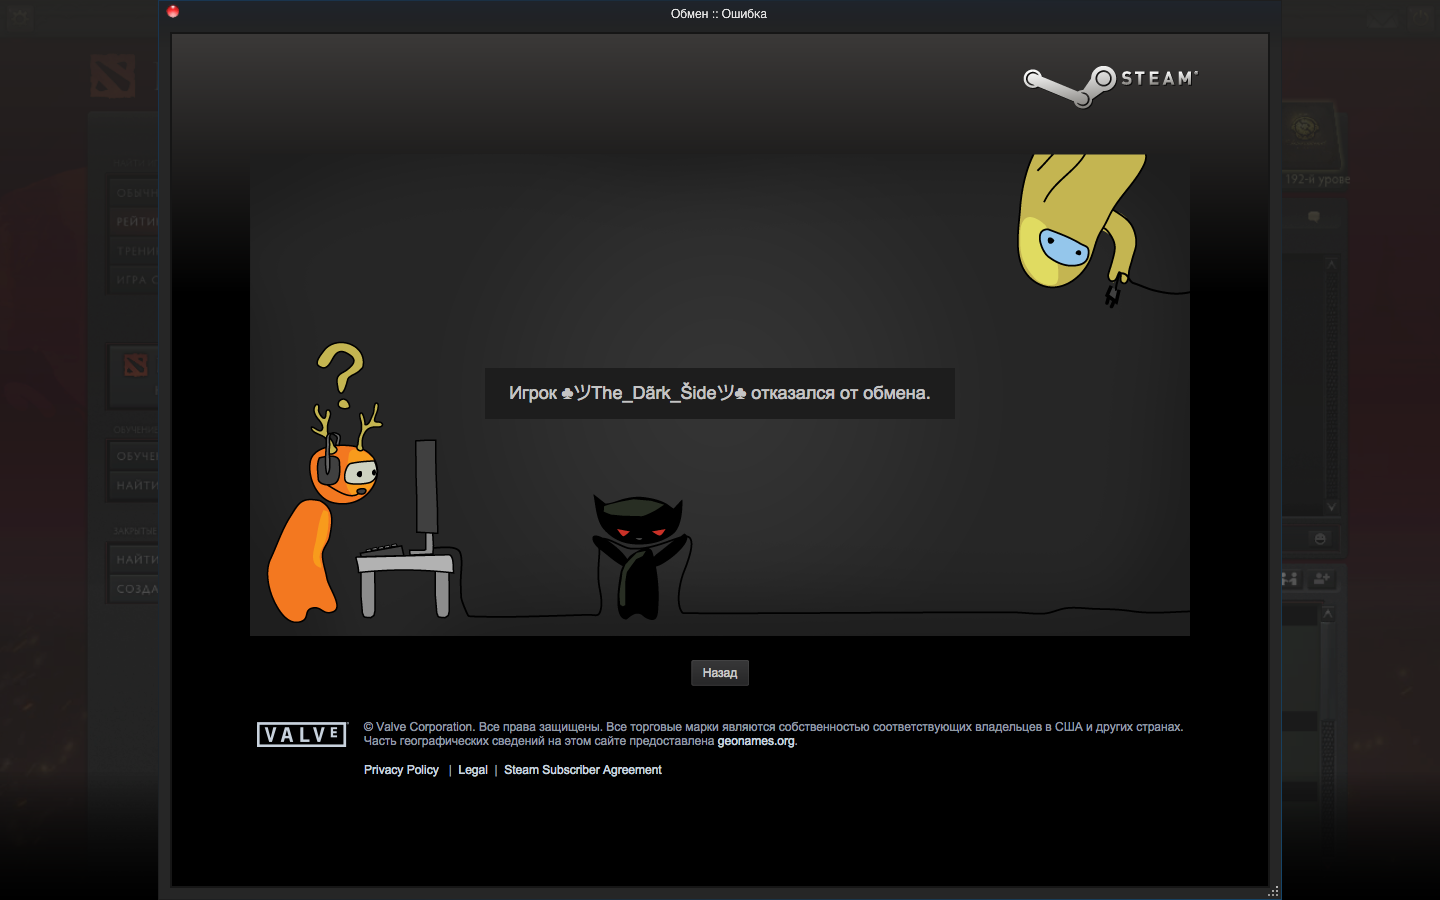This screenshot has width=1440, height=900.
Task: Open the Steam Subscriber Agreement link
Action: pos(582,770)
